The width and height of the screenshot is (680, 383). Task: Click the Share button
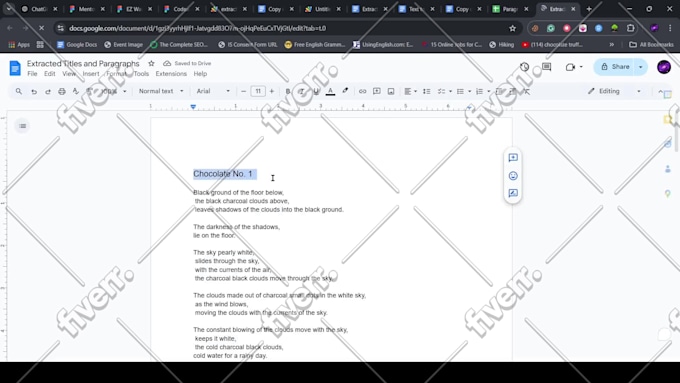615,67
